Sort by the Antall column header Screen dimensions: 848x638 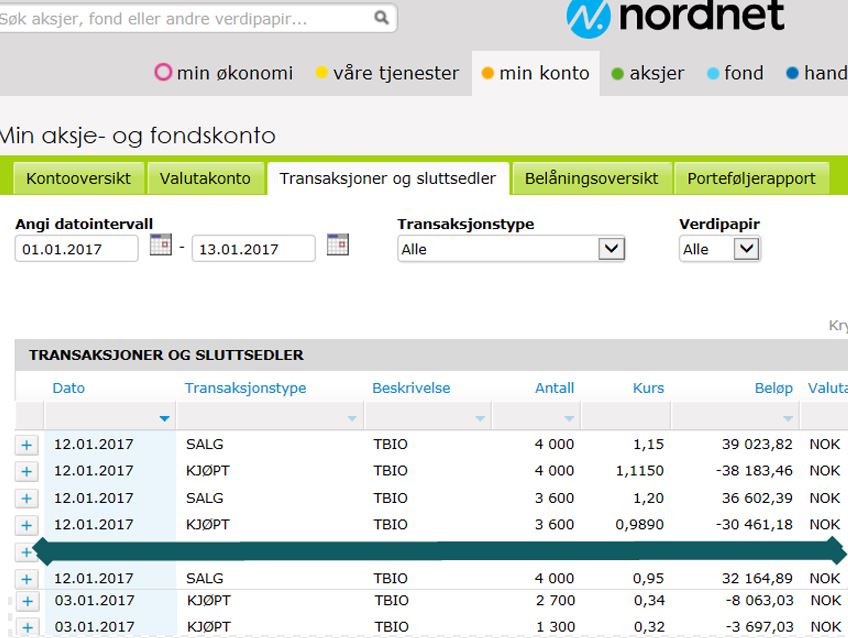click(554, 388)
